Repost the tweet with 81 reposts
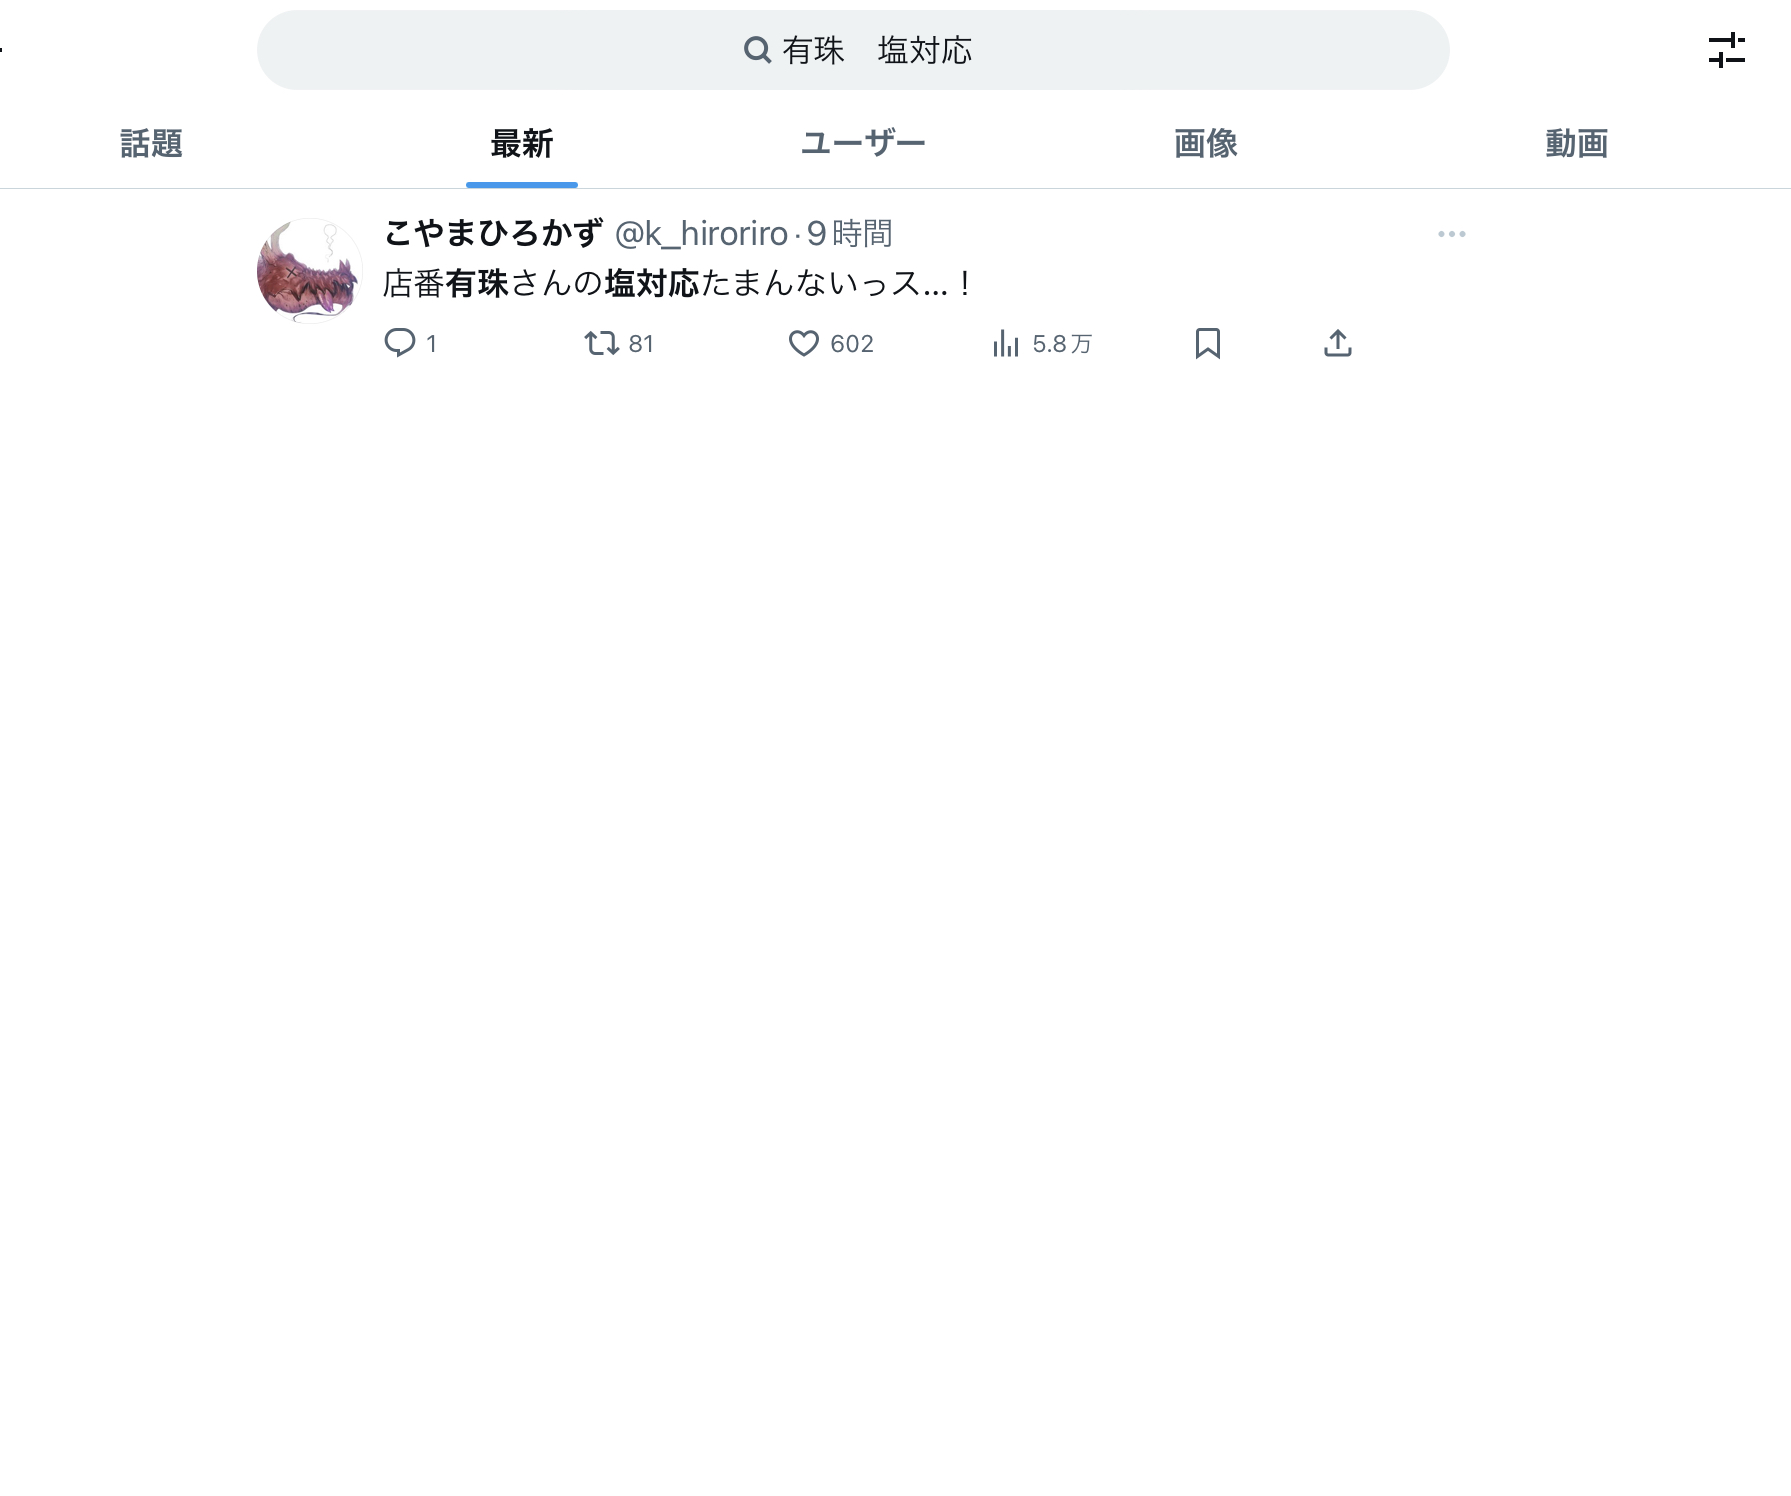Viewport: 1791px width, 1496px height. click(x=619, y=343)
